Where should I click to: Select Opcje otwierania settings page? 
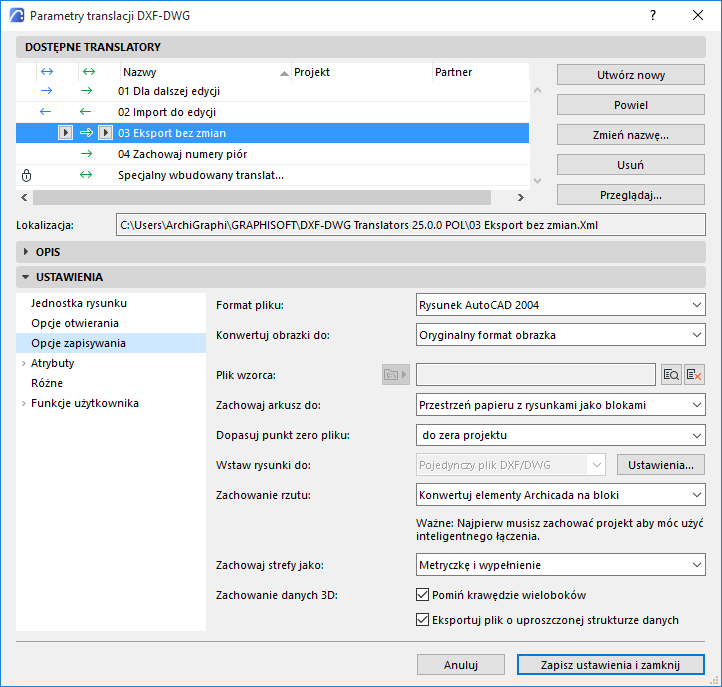(75, 323)
